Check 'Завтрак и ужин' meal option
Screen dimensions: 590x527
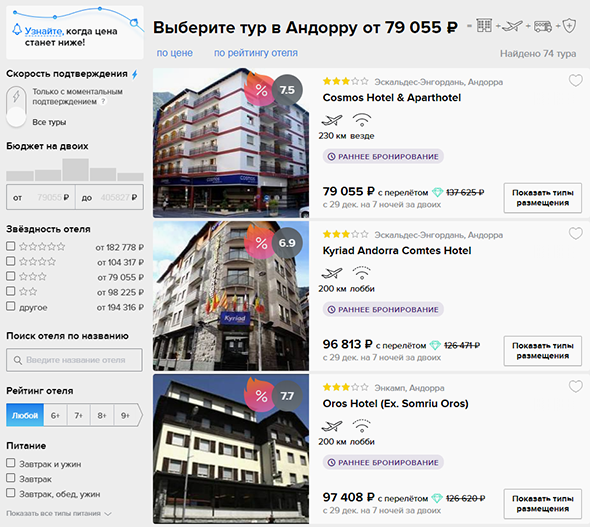pyautogui.click(x=11, y=463)
